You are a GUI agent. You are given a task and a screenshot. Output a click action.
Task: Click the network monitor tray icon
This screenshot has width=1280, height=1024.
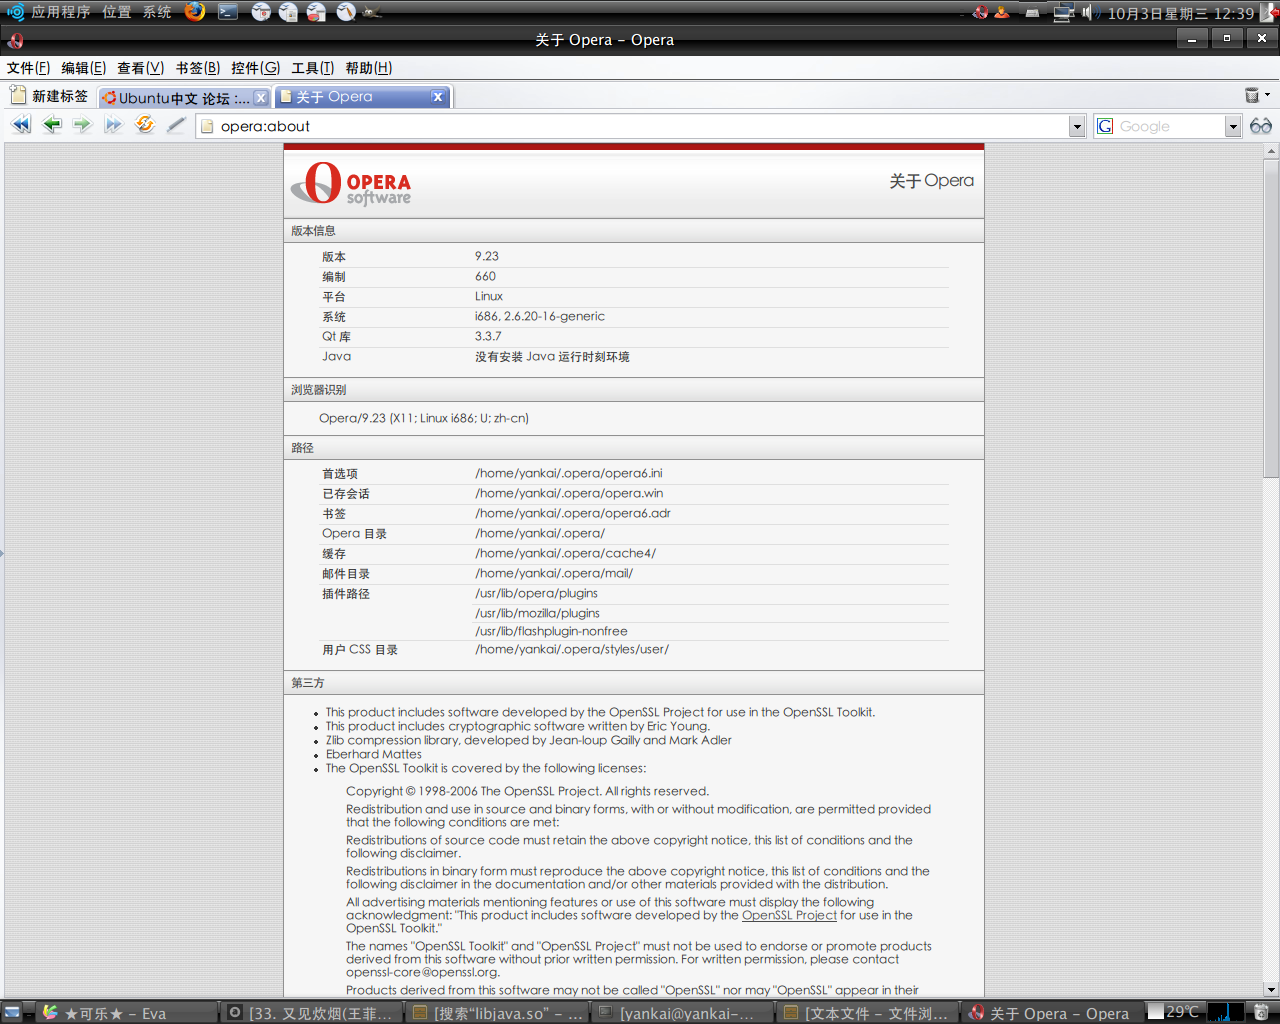click(x=1064, y=13)
